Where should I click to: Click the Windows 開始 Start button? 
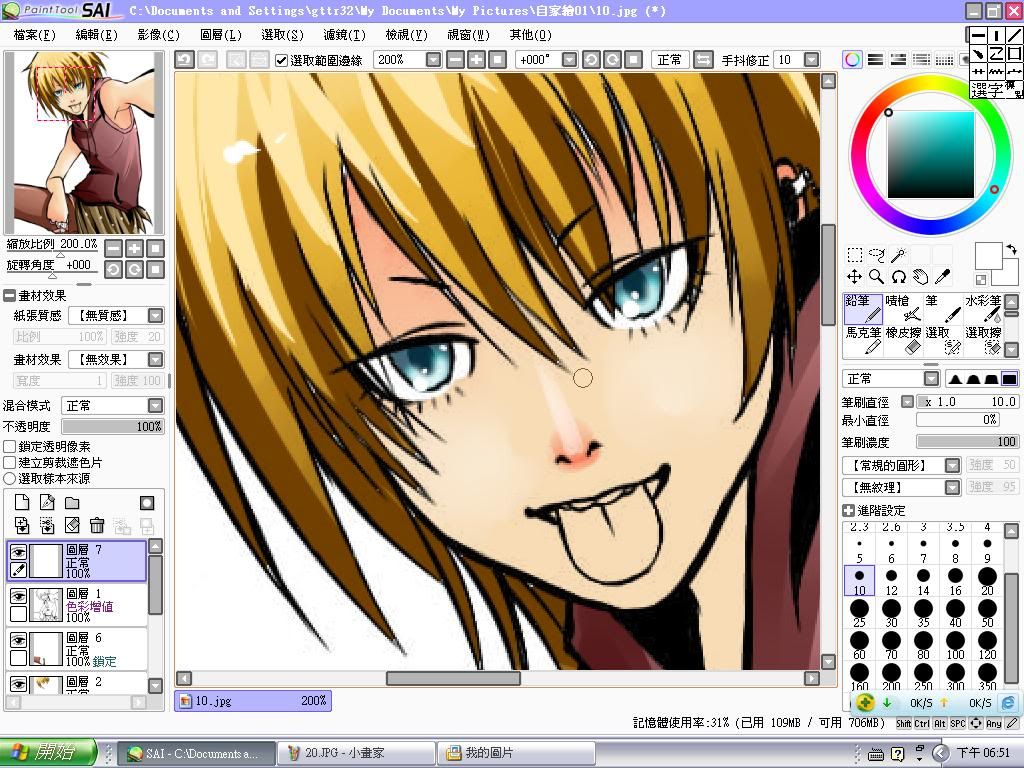coord(49,753)
